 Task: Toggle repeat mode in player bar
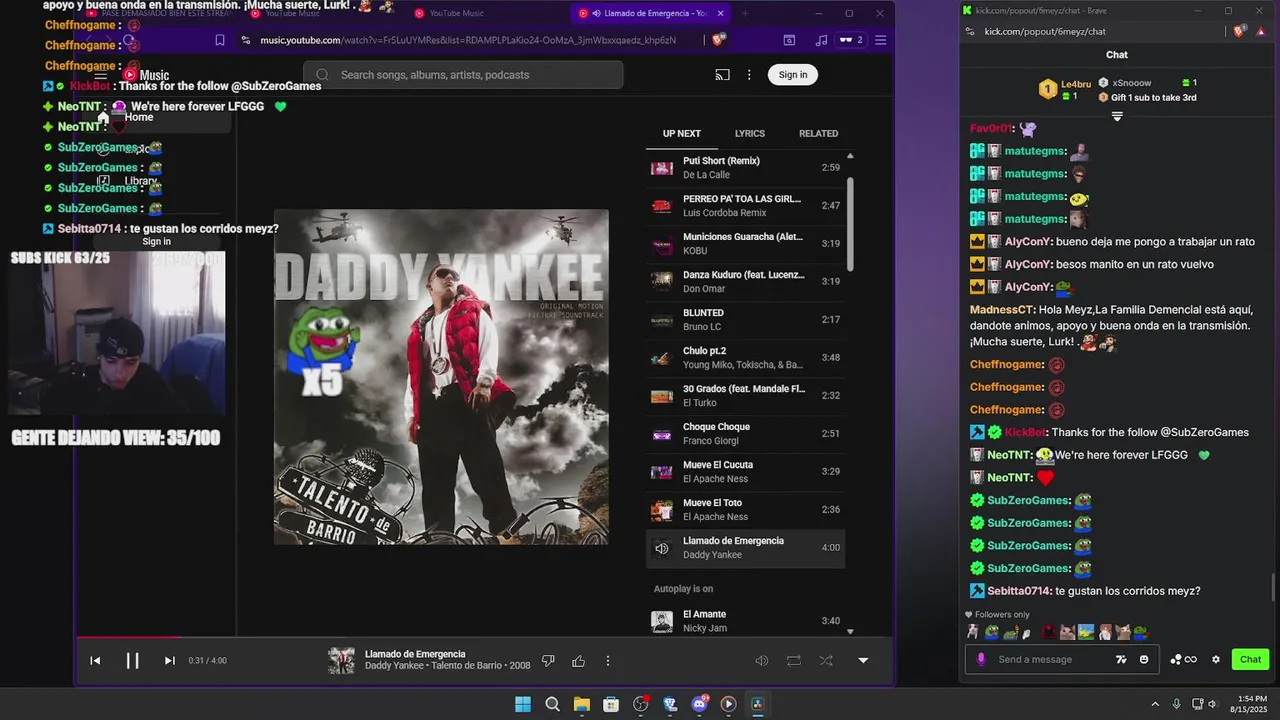(x=794, y=661)
